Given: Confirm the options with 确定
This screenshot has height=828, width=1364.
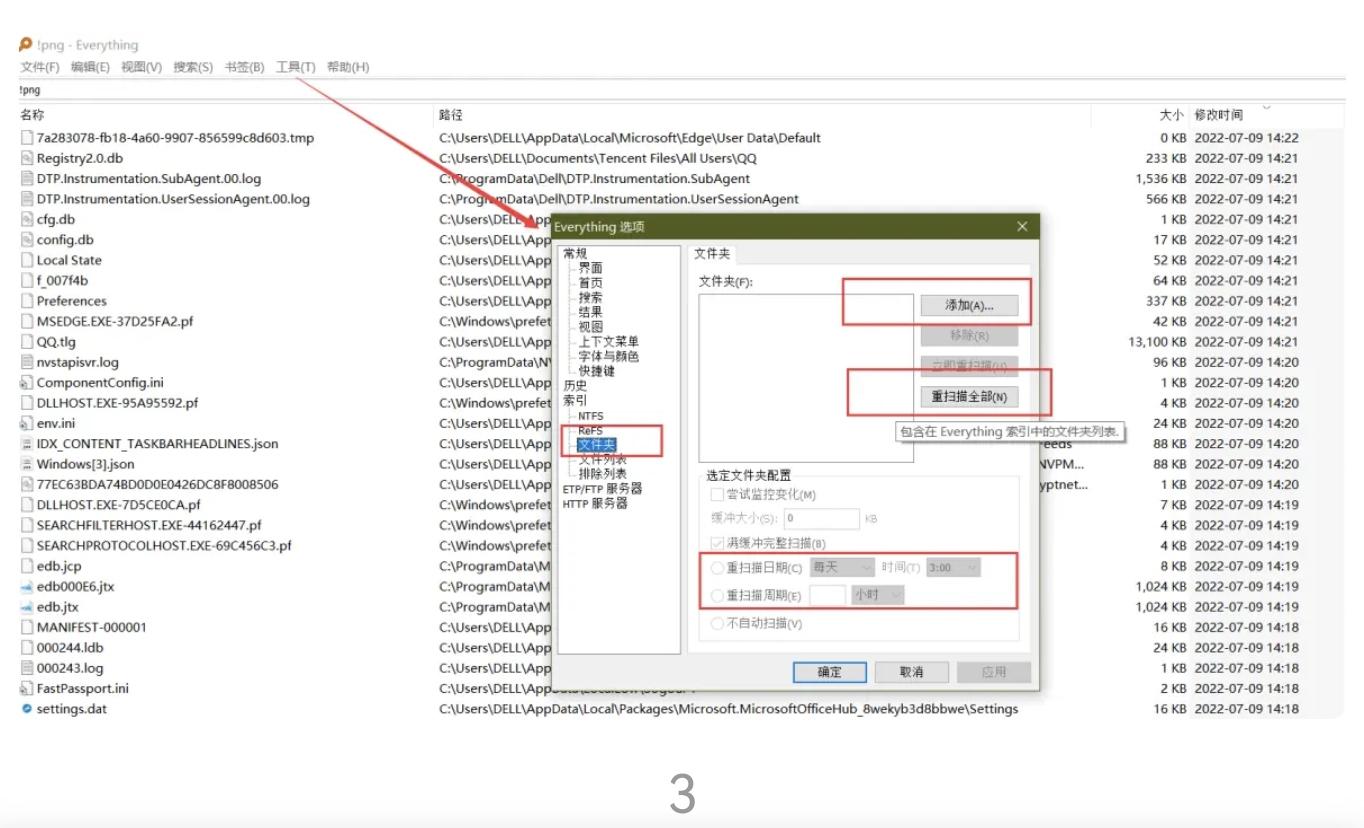Looking at the screenshot, I should pos(830,672).
